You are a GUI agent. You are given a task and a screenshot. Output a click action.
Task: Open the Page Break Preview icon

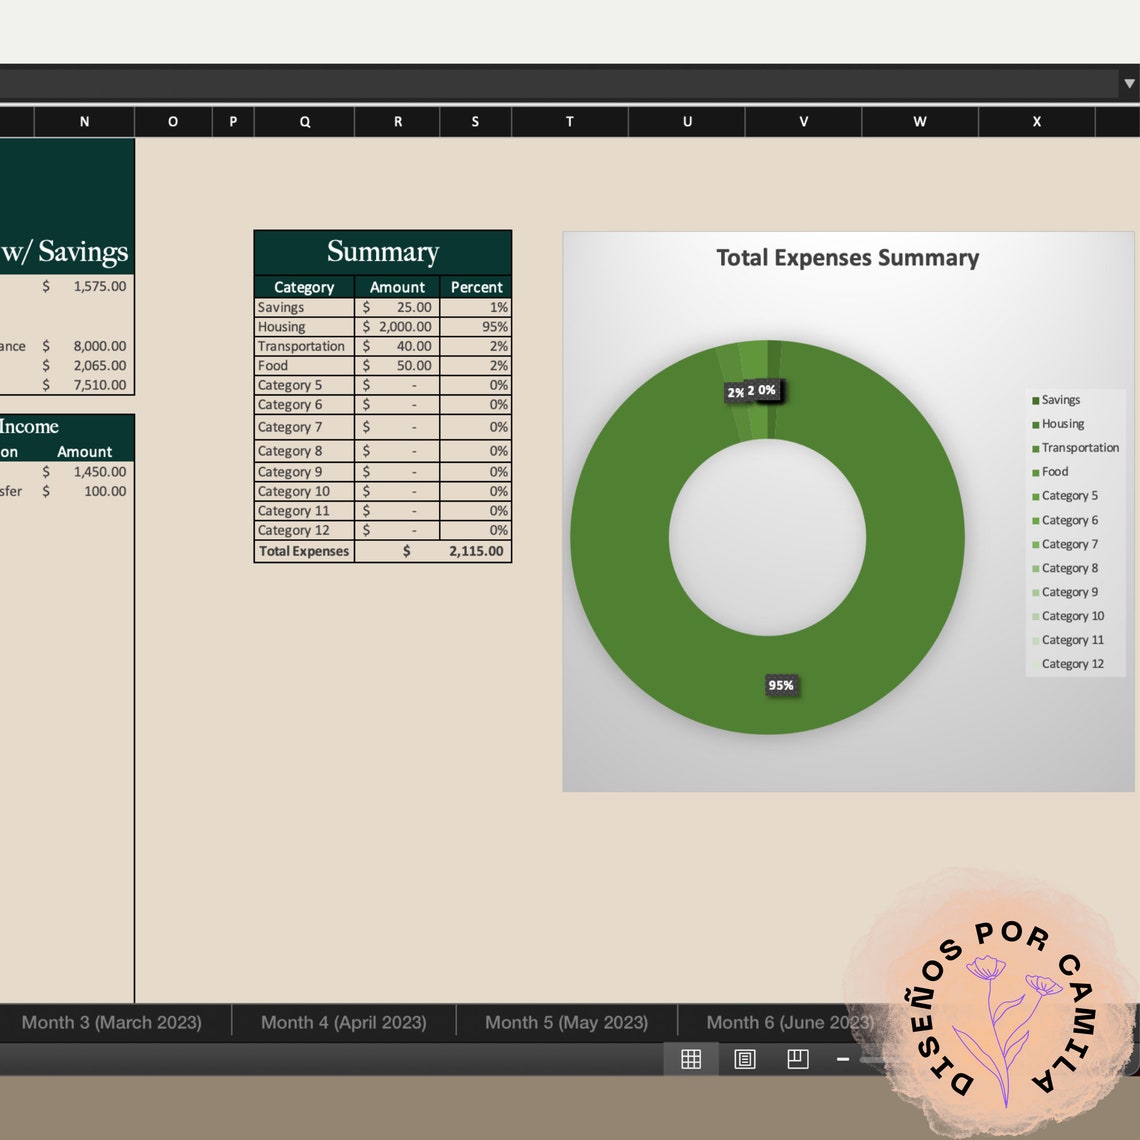point(797,1059)
